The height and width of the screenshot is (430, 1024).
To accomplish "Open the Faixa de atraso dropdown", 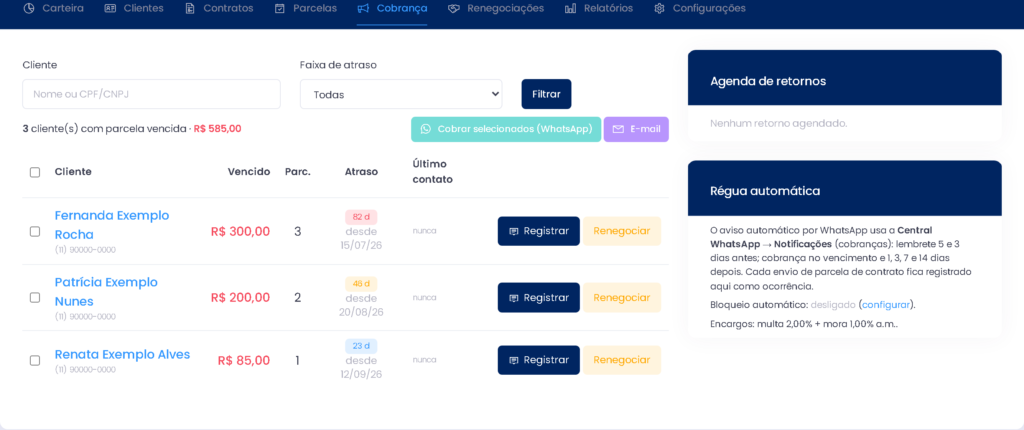I will coord(401,94).
